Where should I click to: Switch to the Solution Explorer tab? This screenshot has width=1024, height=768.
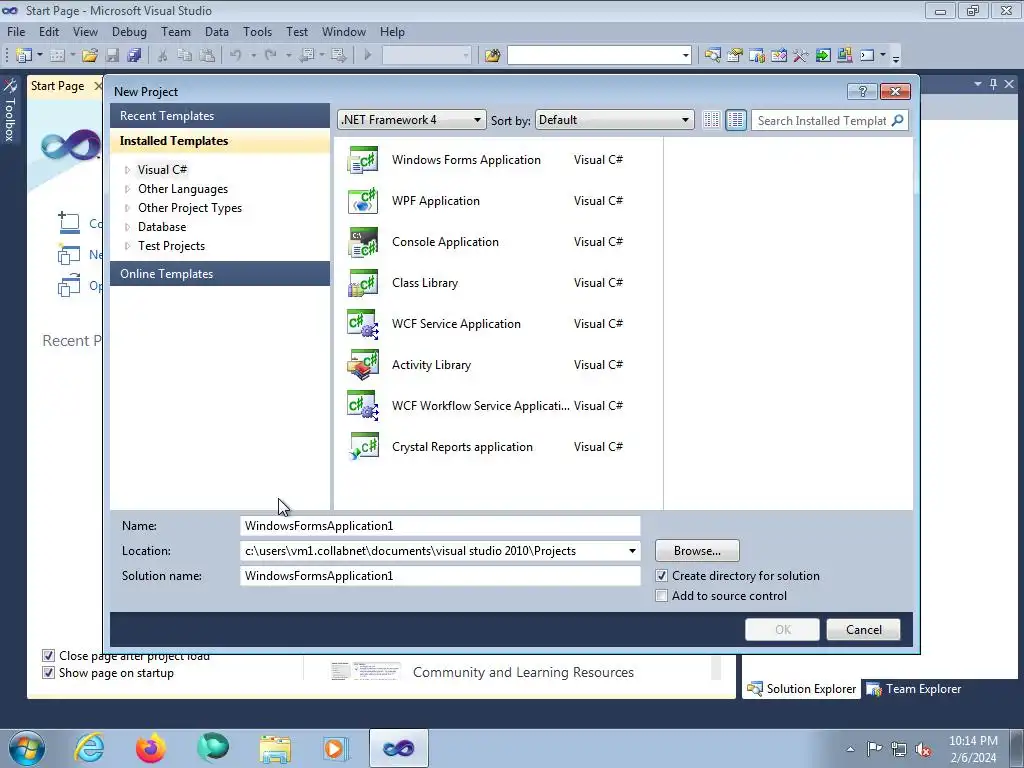pos(801,689)
